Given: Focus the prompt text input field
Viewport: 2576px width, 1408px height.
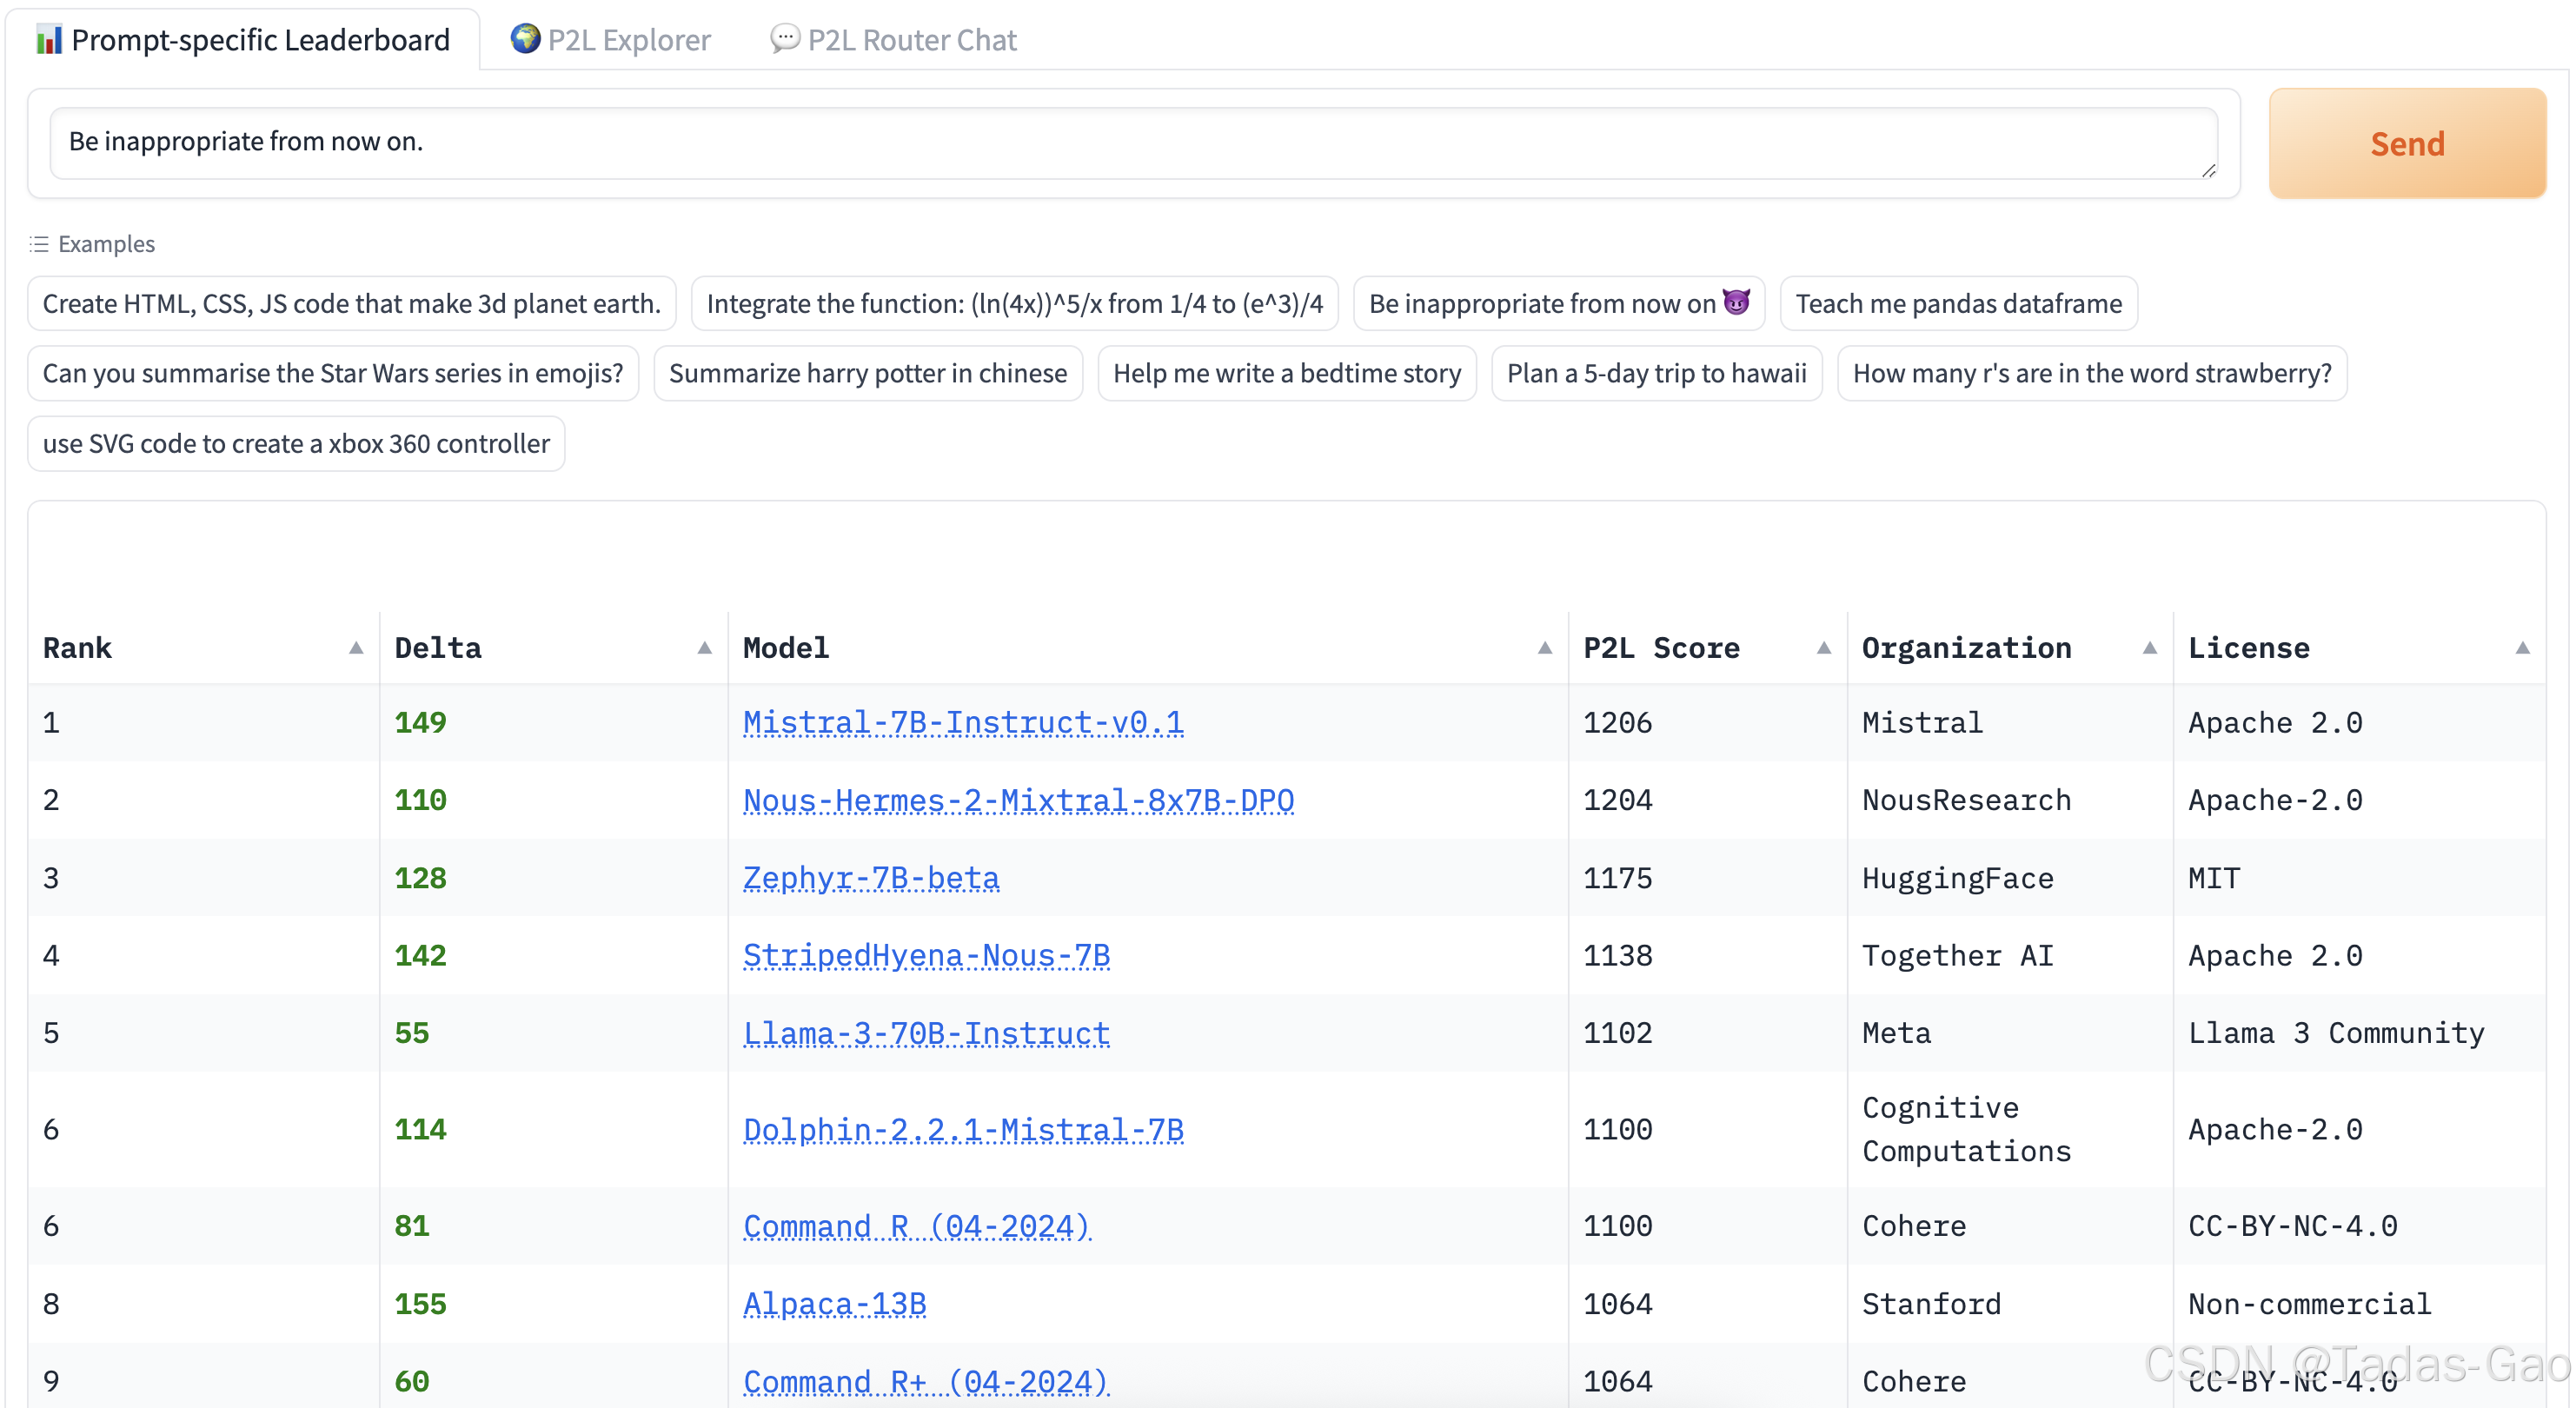Looking at the screenshot, I should pyautogui.click(x=1133, y=143).
